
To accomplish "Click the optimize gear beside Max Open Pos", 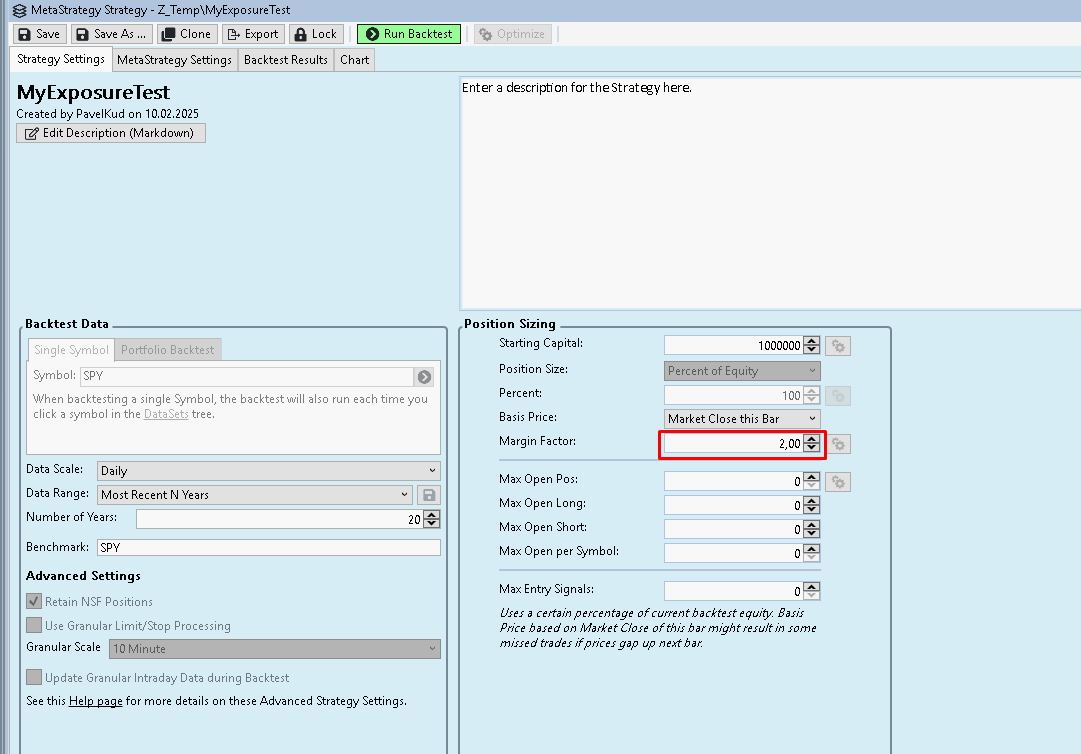I will 839,482.
